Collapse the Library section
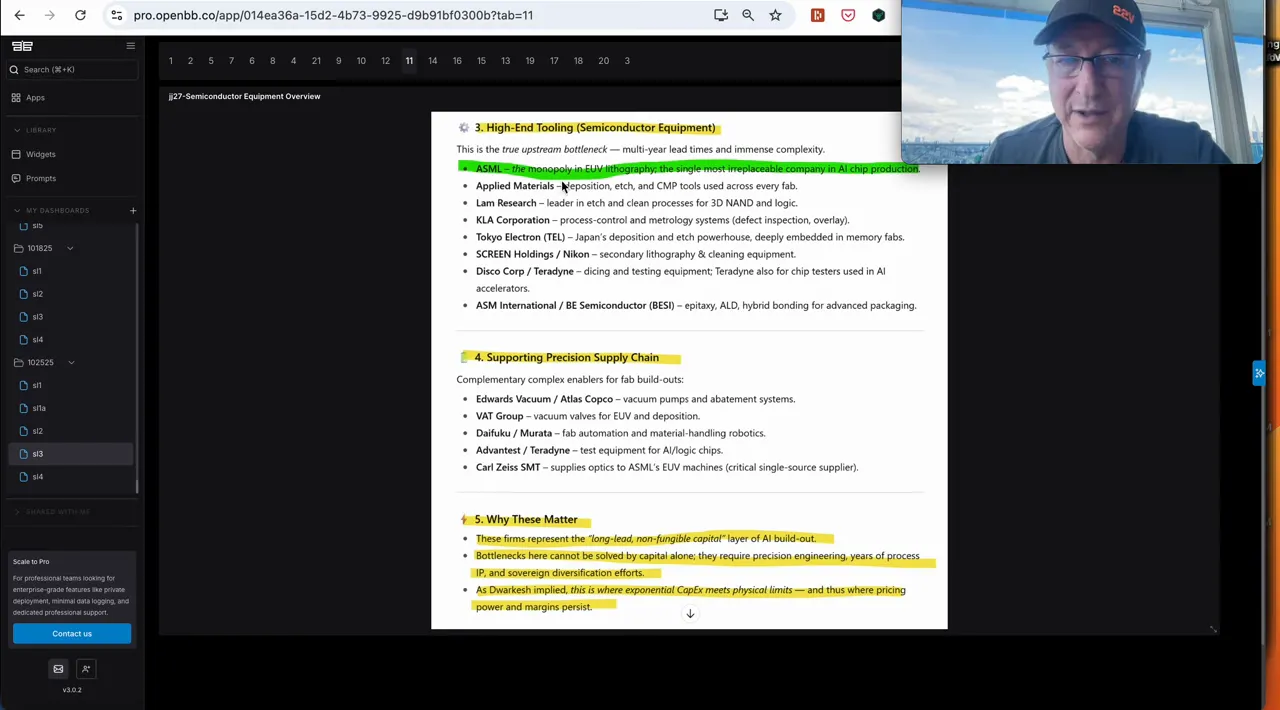The image size is (1280, 710). (x=17, y=130)
